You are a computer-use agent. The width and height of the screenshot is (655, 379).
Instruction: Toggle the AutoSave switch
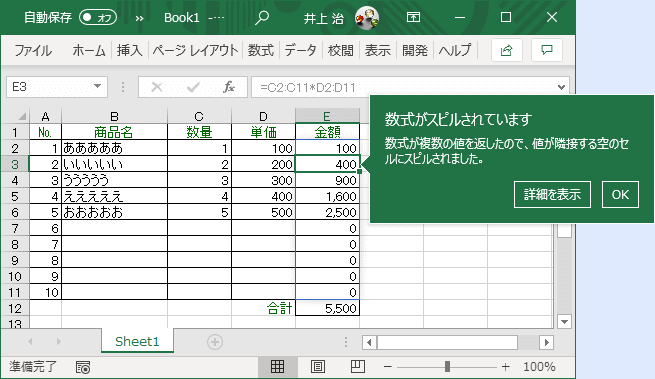(98, 18)
